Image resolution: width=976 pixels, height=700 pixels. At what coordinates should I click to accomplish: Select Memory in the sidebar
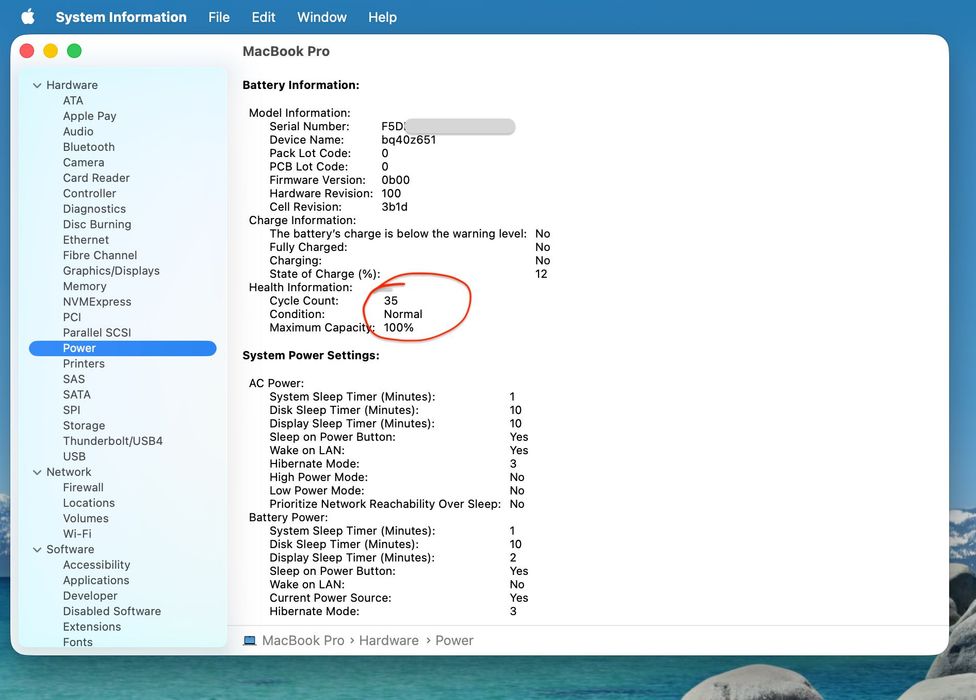(x=85, y=286)
